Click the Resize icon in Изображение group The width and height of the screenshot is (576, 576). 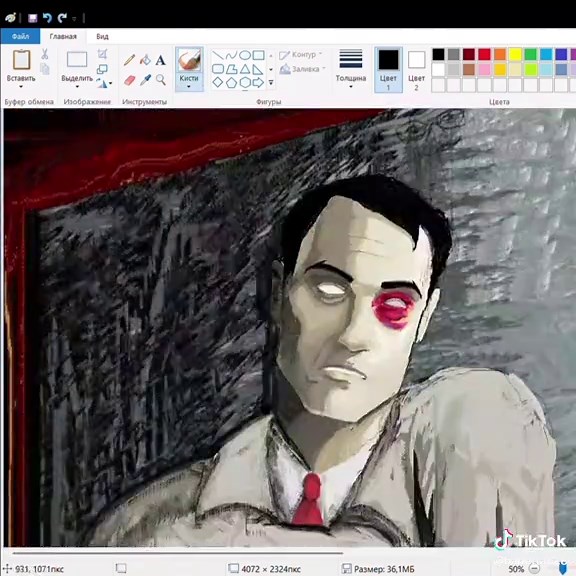pos(102,69)
